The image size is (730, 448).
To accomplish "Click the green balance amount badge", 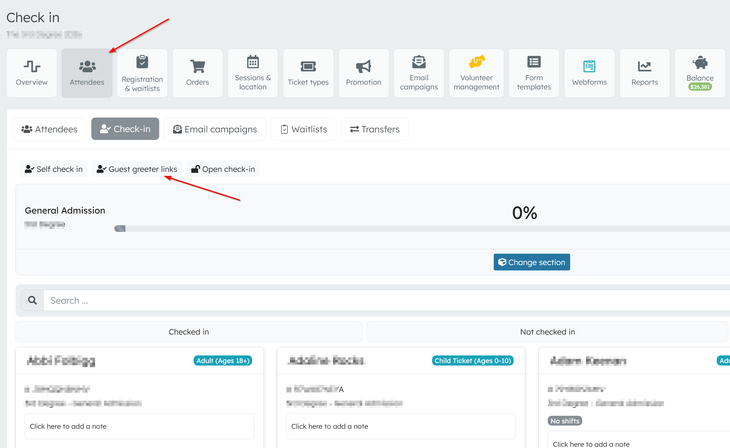I will point(700,87).
